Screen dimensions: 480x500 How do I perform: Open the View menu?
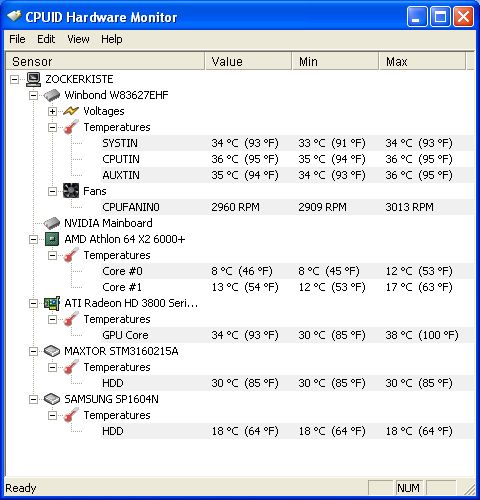78,39
